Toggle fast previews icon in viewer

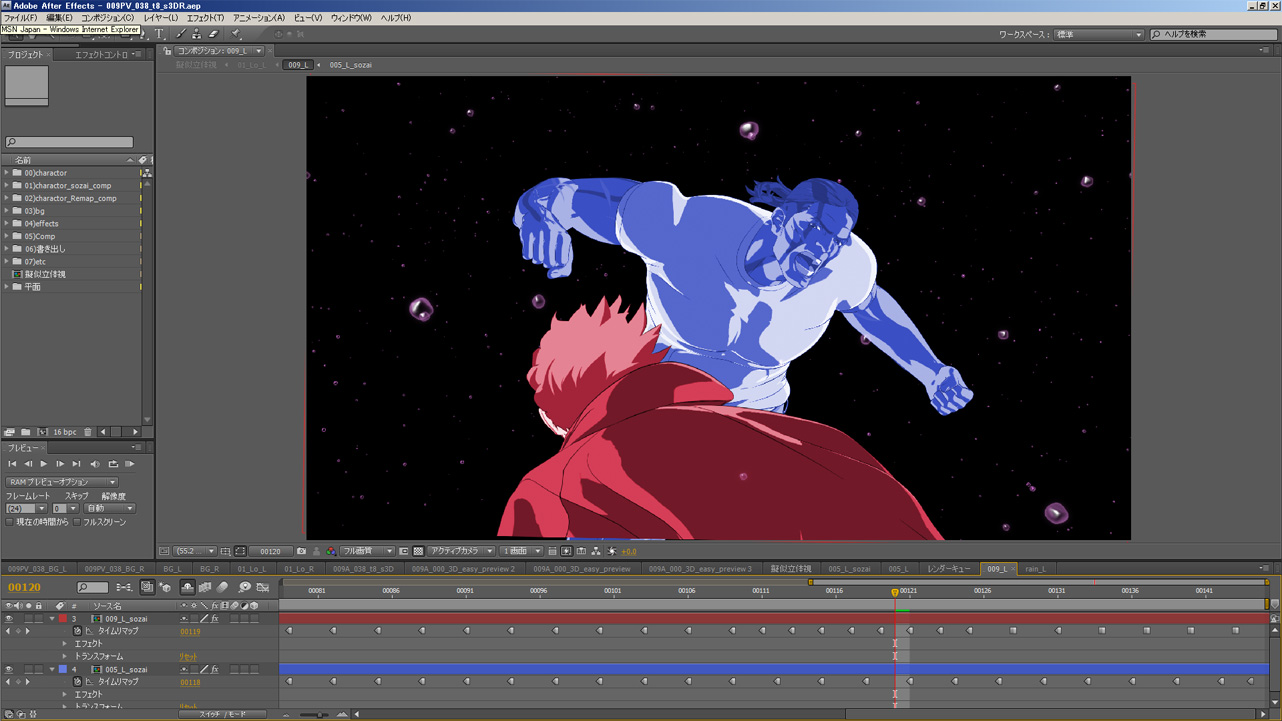point(565,551)
